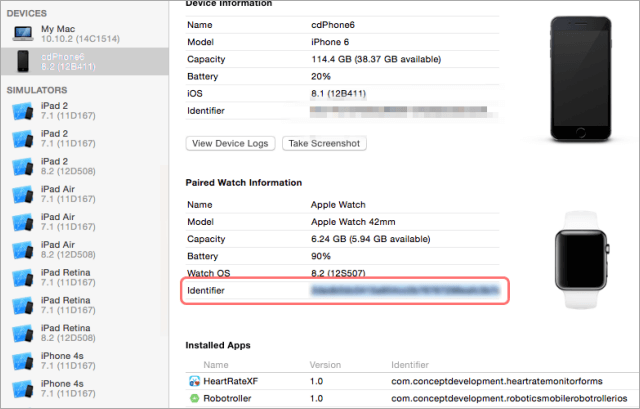This screenshot has width=640, height=409.
Task: Click capacity value 114.4 GB (38.37 GB available)
Action: pos(376,59)
